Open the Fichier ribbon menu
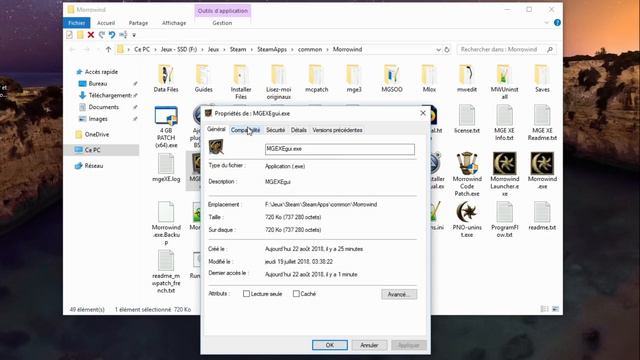640x360 pixels. coord(77,23)
